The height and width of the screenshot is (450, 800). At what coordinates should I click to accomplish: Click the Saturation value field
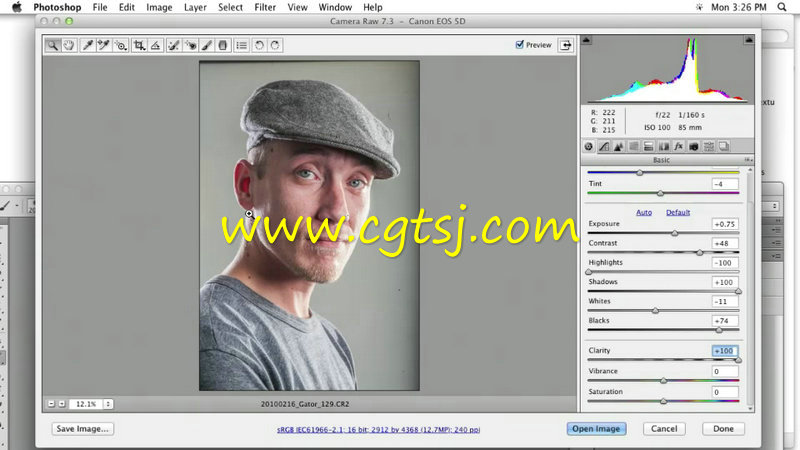[x=724, y=392]
